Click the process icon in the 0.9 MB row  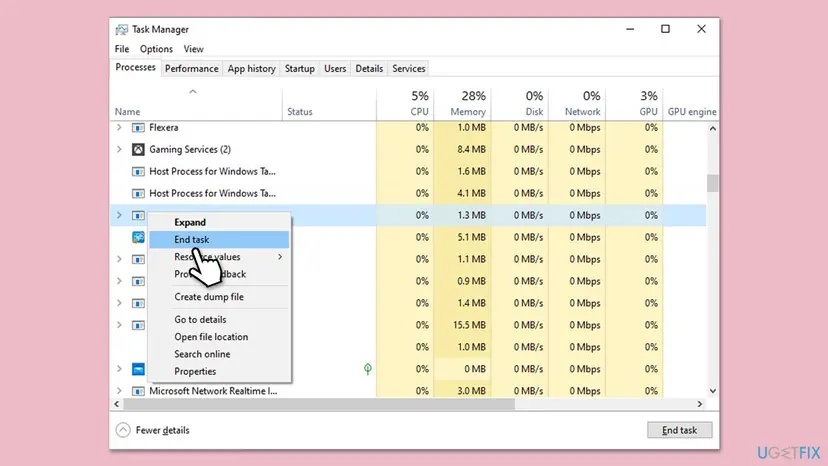138,281
